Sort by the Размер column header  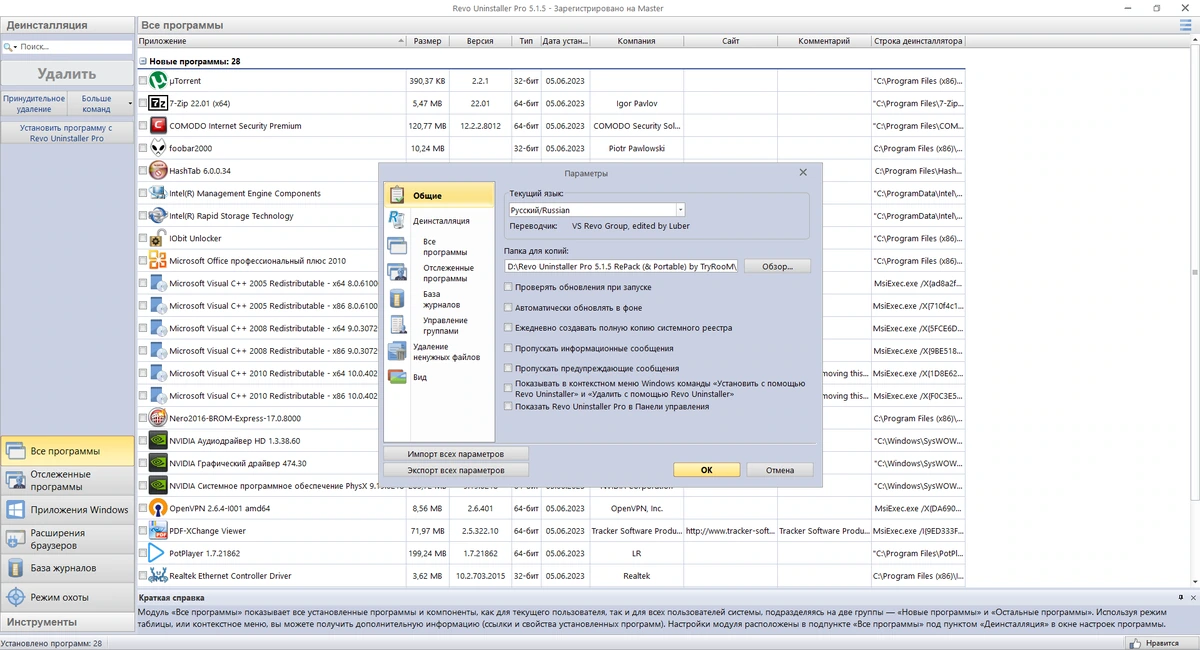point(427,41)
